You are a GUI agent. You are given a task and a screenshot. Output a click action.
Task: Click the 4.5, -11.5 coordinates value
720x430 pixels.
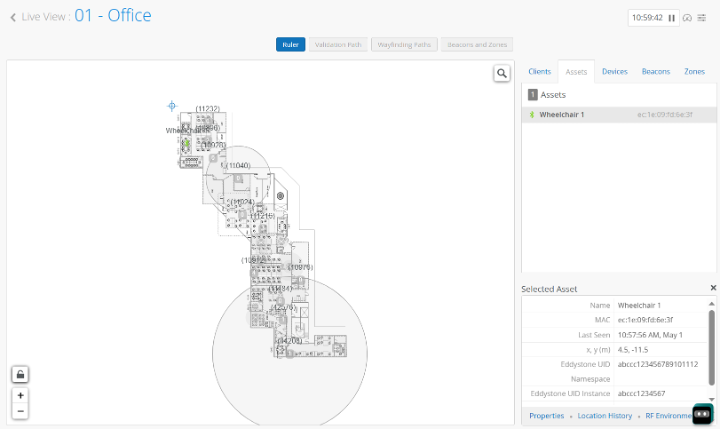633,350
